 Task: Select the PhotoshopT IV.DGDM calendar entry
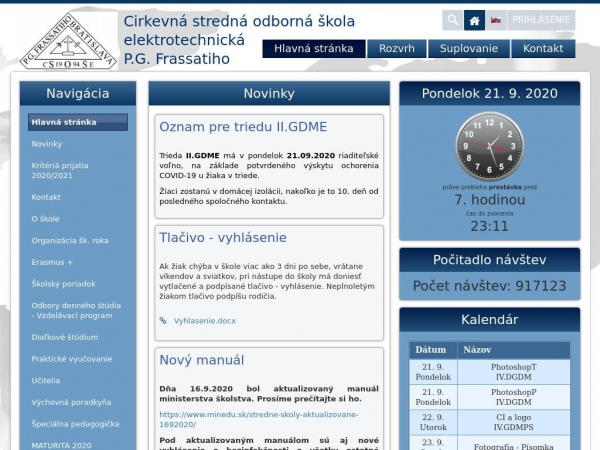point(514,372)
